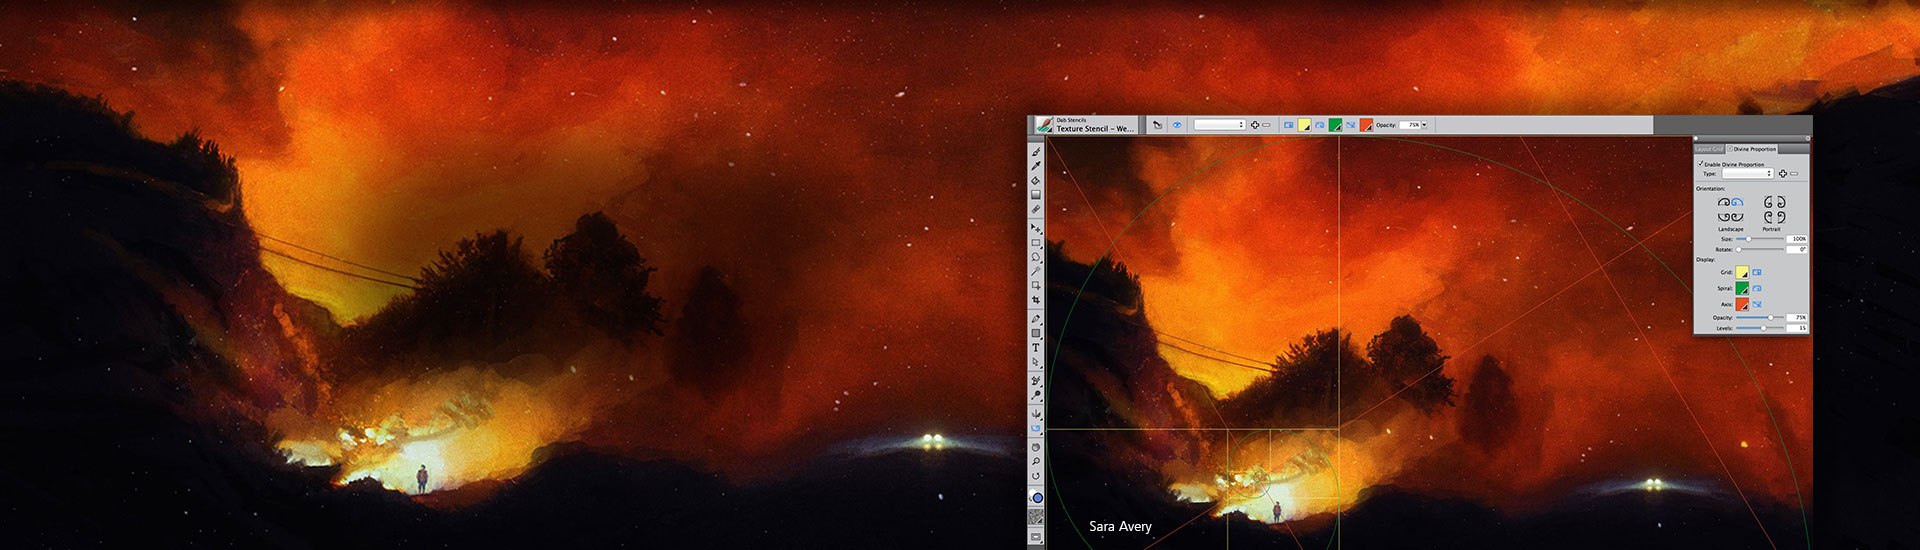Choose bottom-right Portrait orientation option
The width and height of the screenshot is (1920, 550).
(x=1781, y=217)
